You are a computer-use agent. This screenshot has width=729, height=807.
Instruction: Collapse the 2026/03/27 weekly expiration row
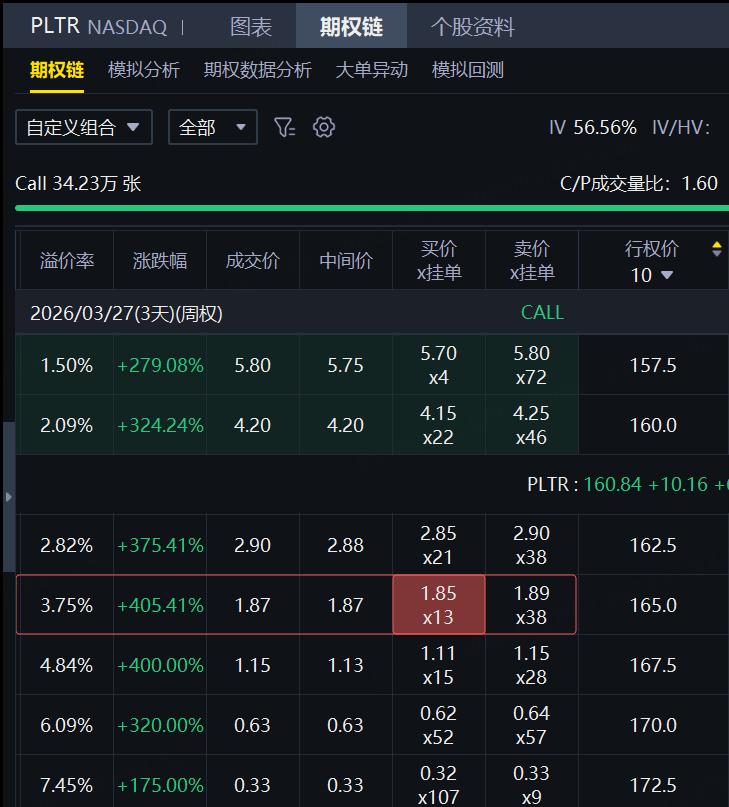(x=126, y=313)
